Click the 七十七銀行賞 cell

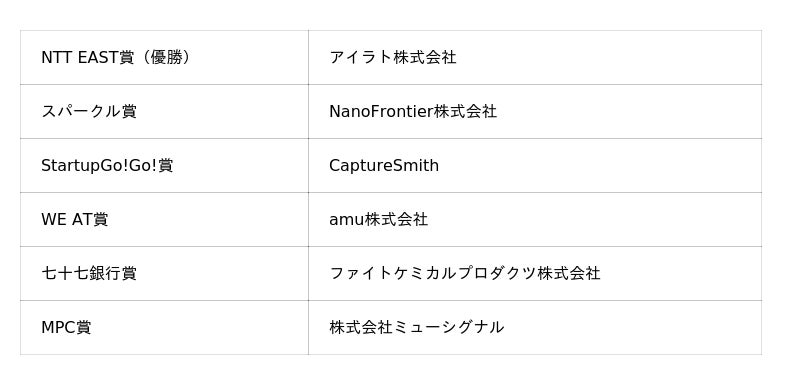click(164, 274)
